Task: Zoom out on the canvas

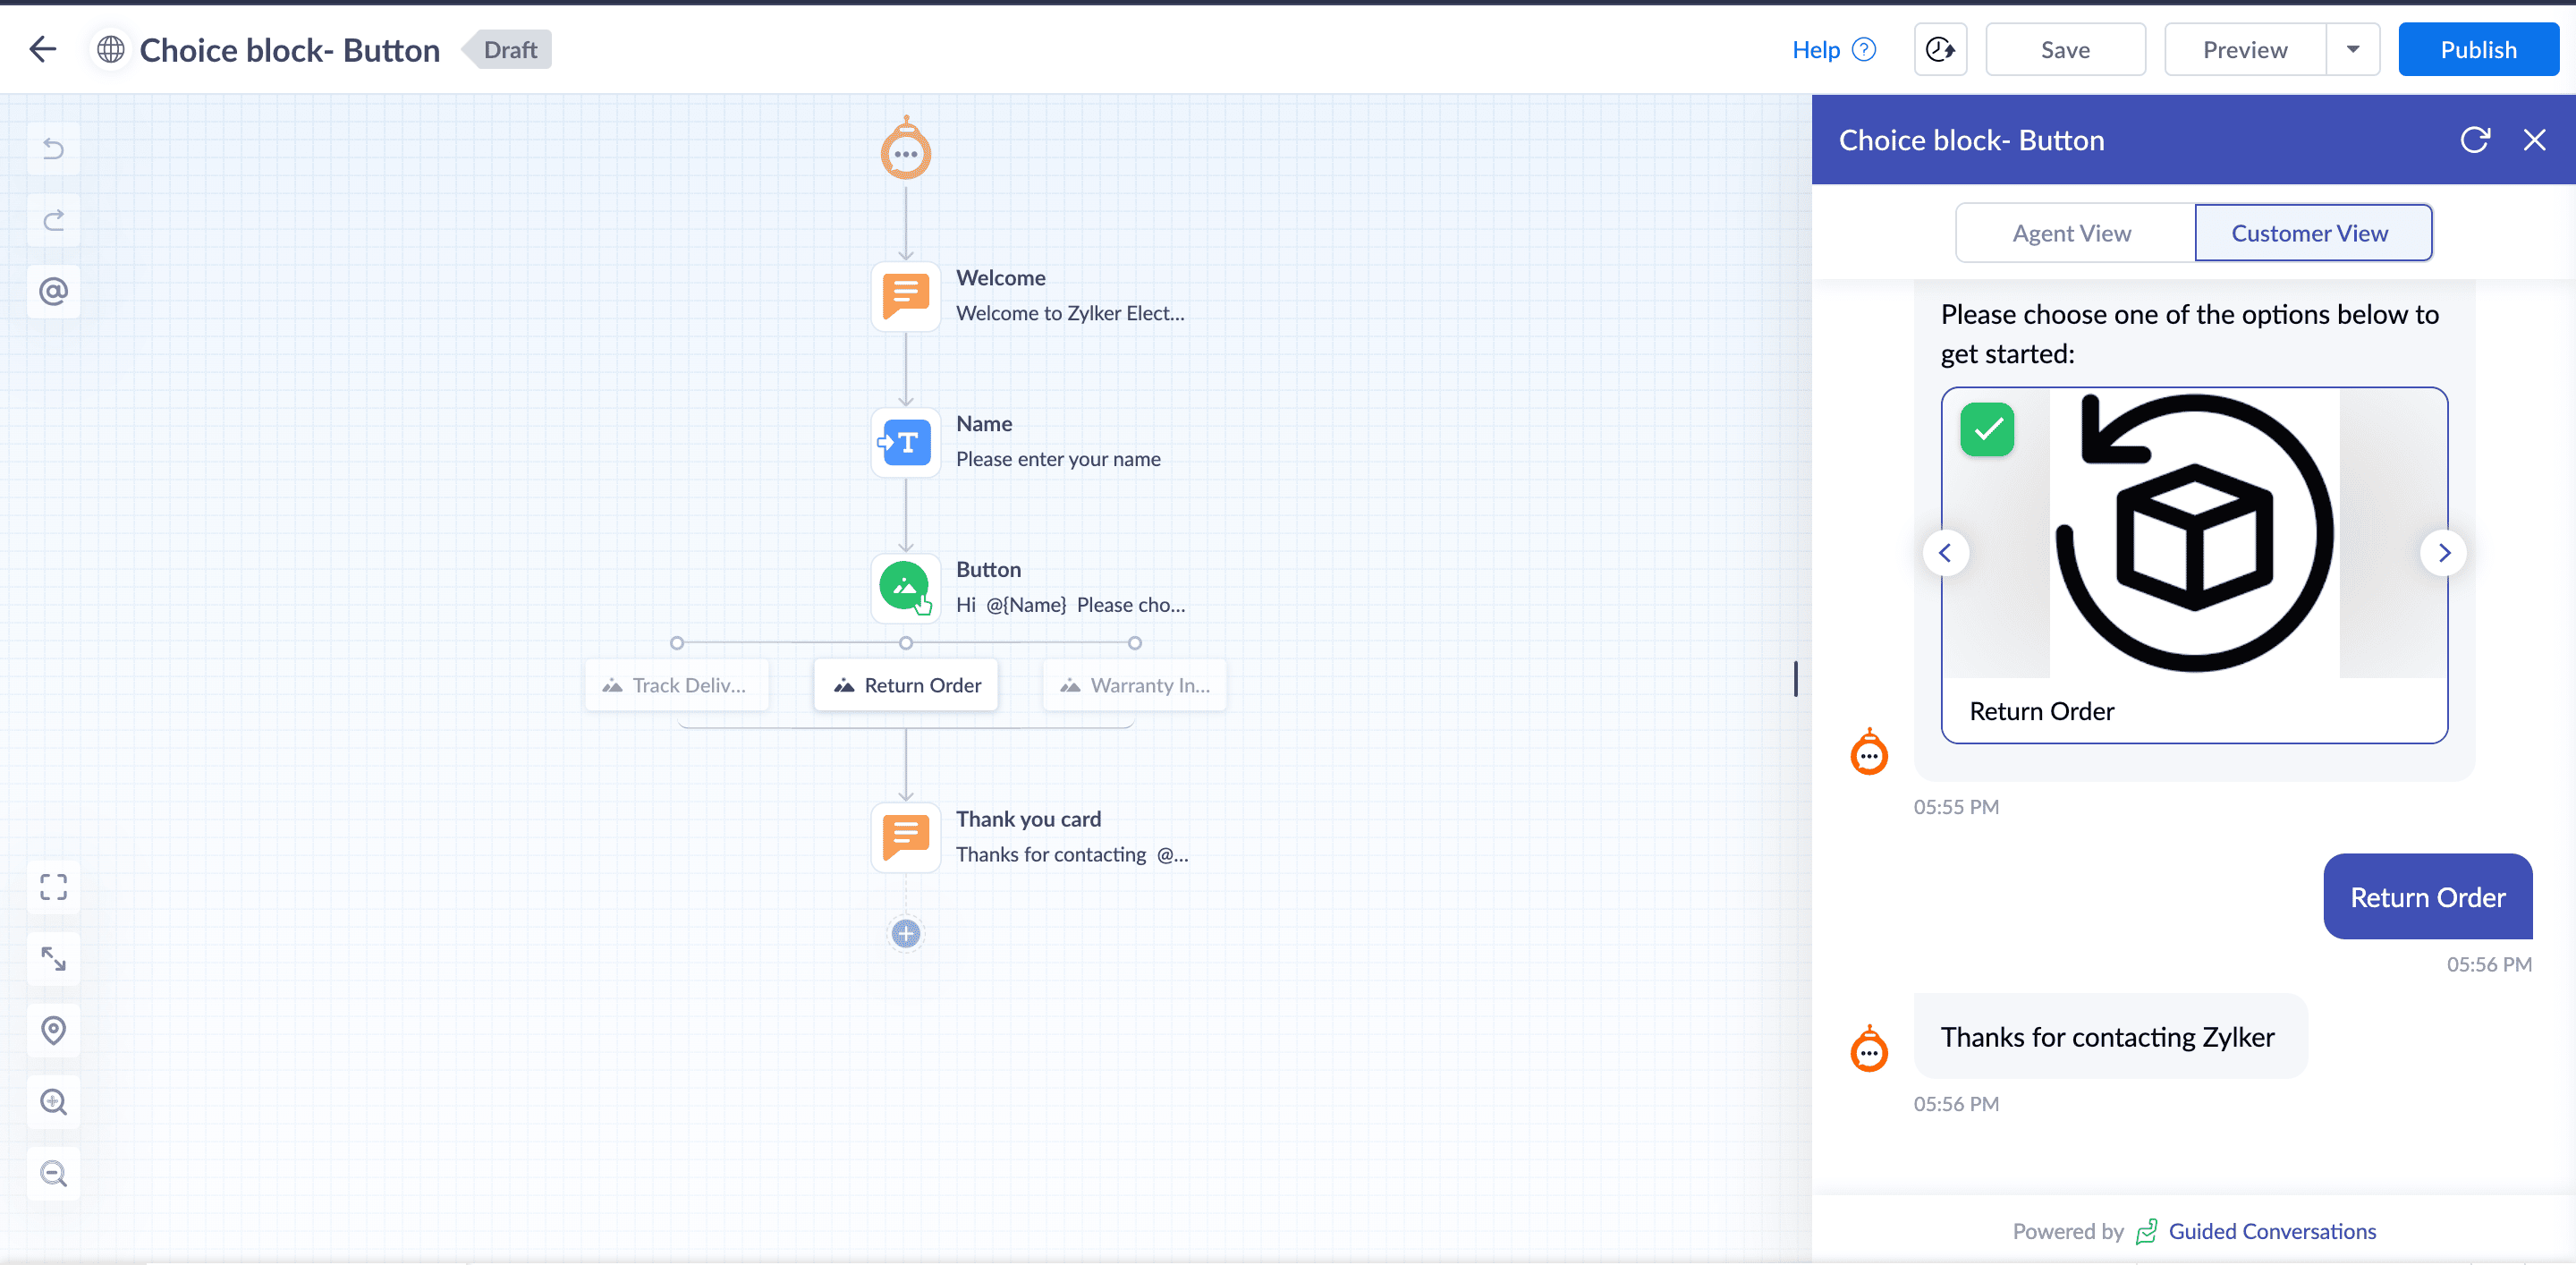Action: pyautogui.click(x=53, y=1173)
